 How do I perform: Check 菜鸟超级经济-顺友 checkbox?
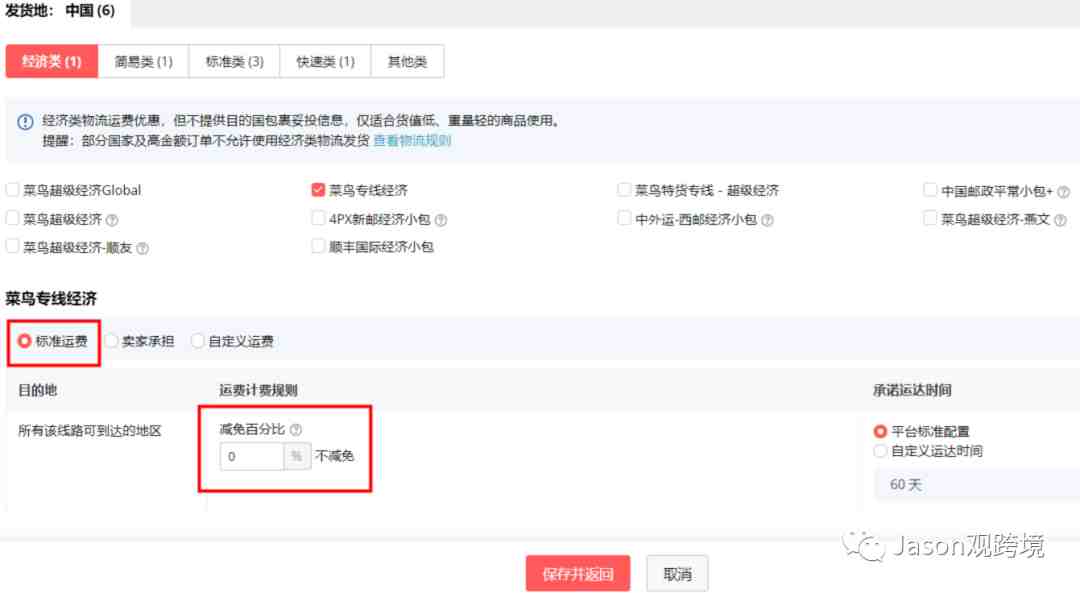click(x=12, y=246)
